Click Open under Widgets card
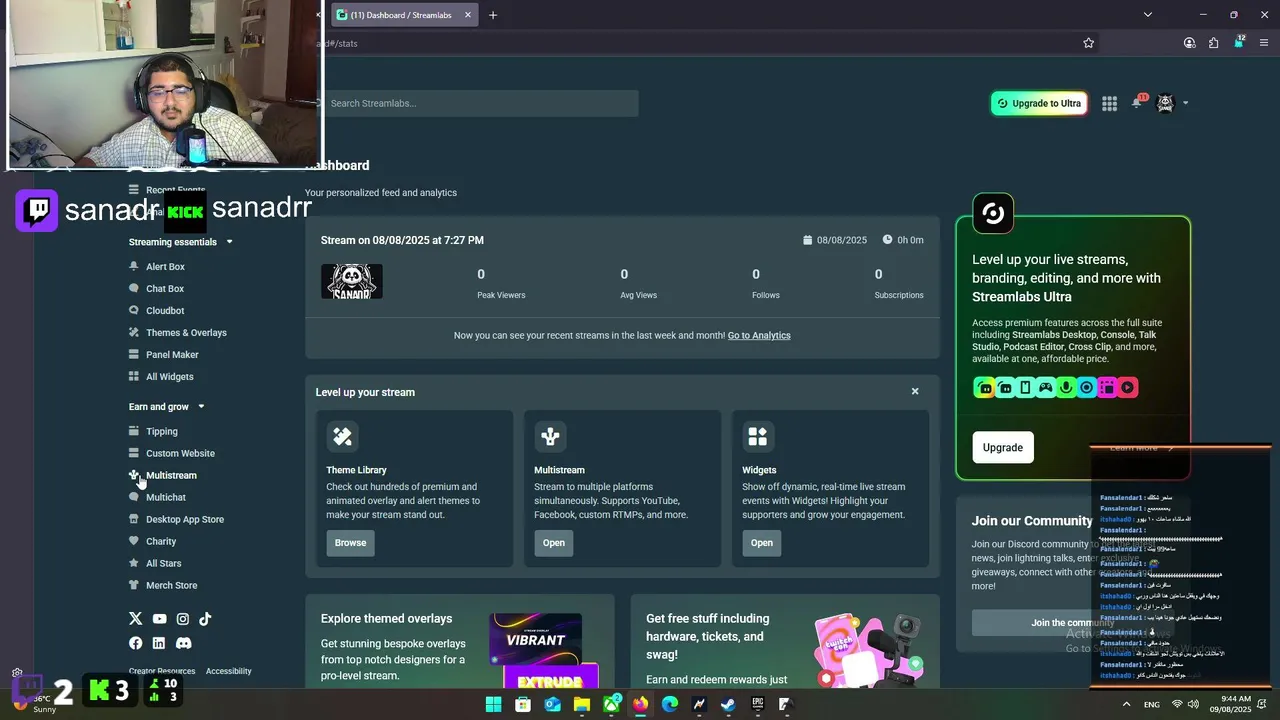The width and height of the screenshot is (1280, 720). [x=762, y=543]
